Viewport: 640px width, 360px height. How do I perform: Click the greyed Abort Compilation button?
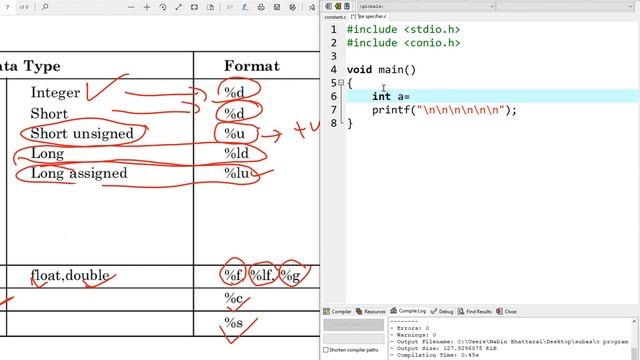[x=353, y=325]
